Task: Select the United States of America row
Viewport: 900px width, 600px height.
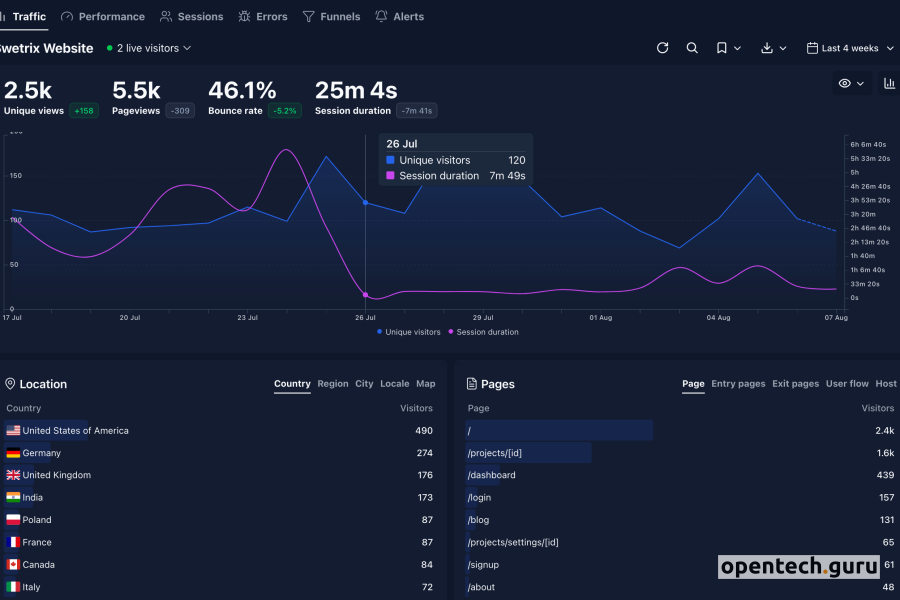Action: 75,431
